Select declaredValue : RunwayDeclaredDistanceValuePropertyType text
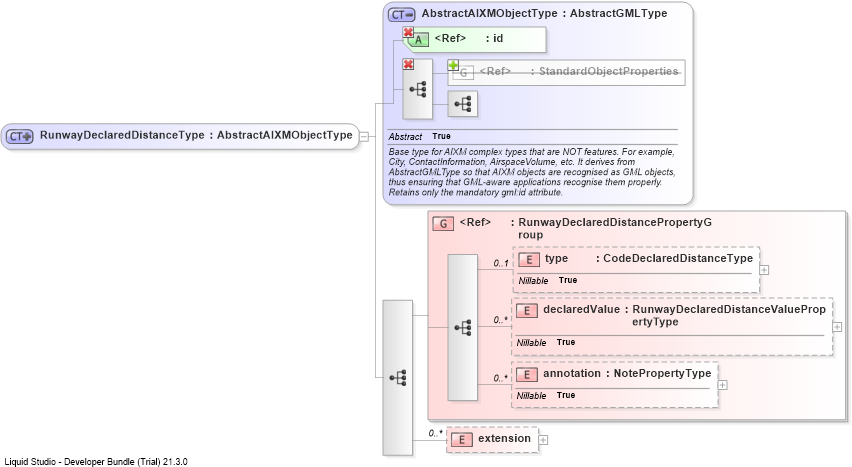Viewport: 852px width, 467px height. pyautogui.click(x=684, y=315)
